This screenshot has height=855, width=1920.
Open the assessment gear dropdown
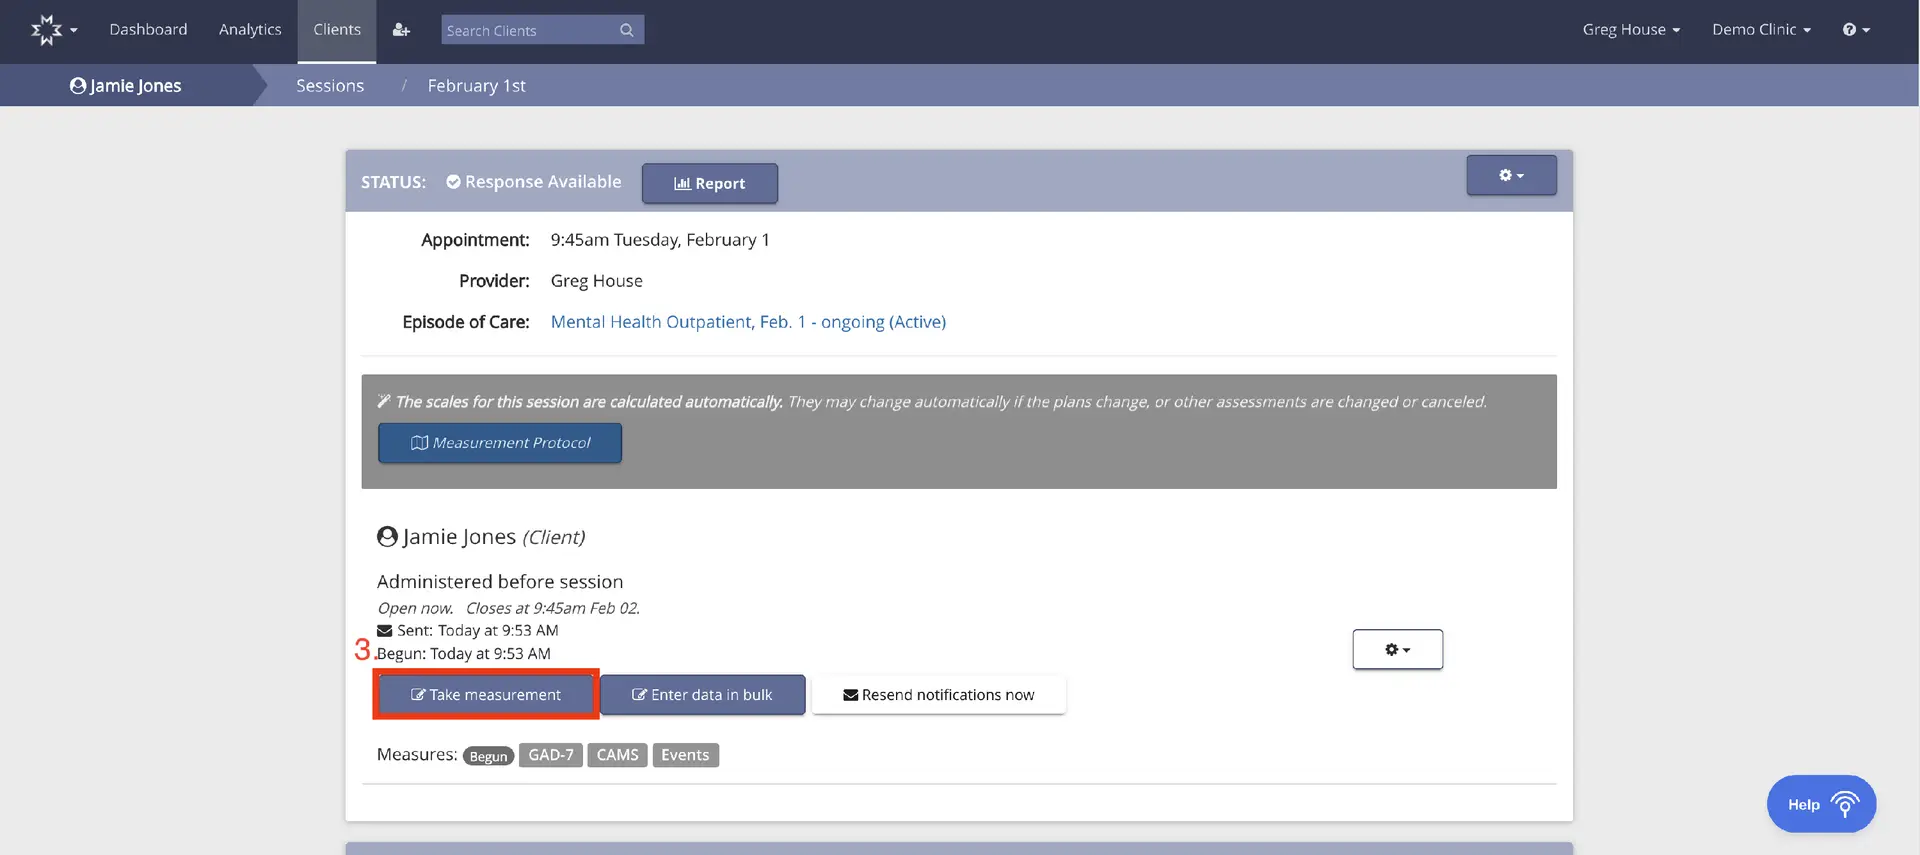(x=1397, y=650)
